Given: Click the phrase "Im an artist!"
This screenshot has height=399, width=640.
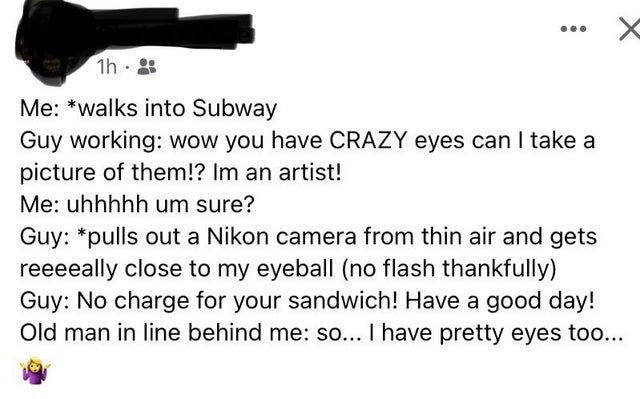Looking at the screenshot, I should click(x=277, y=173).
